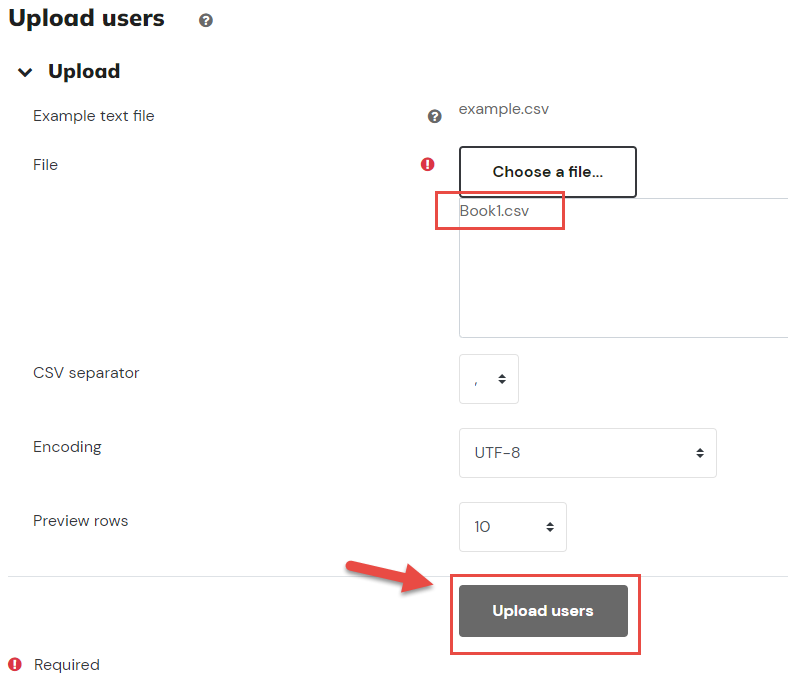Click the Preview rows arrows icon
This screenshot has height=688, width=788.
pyautogui.click(x=550, y=527)
